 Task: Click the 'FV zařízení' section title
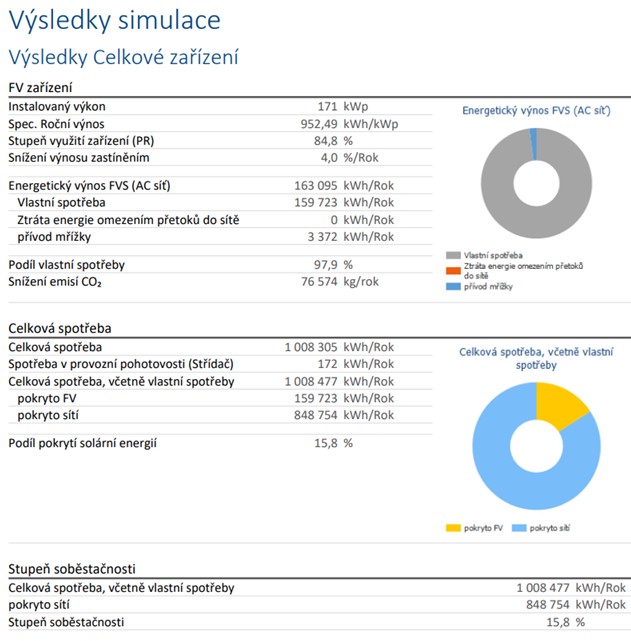pos(40,87)
